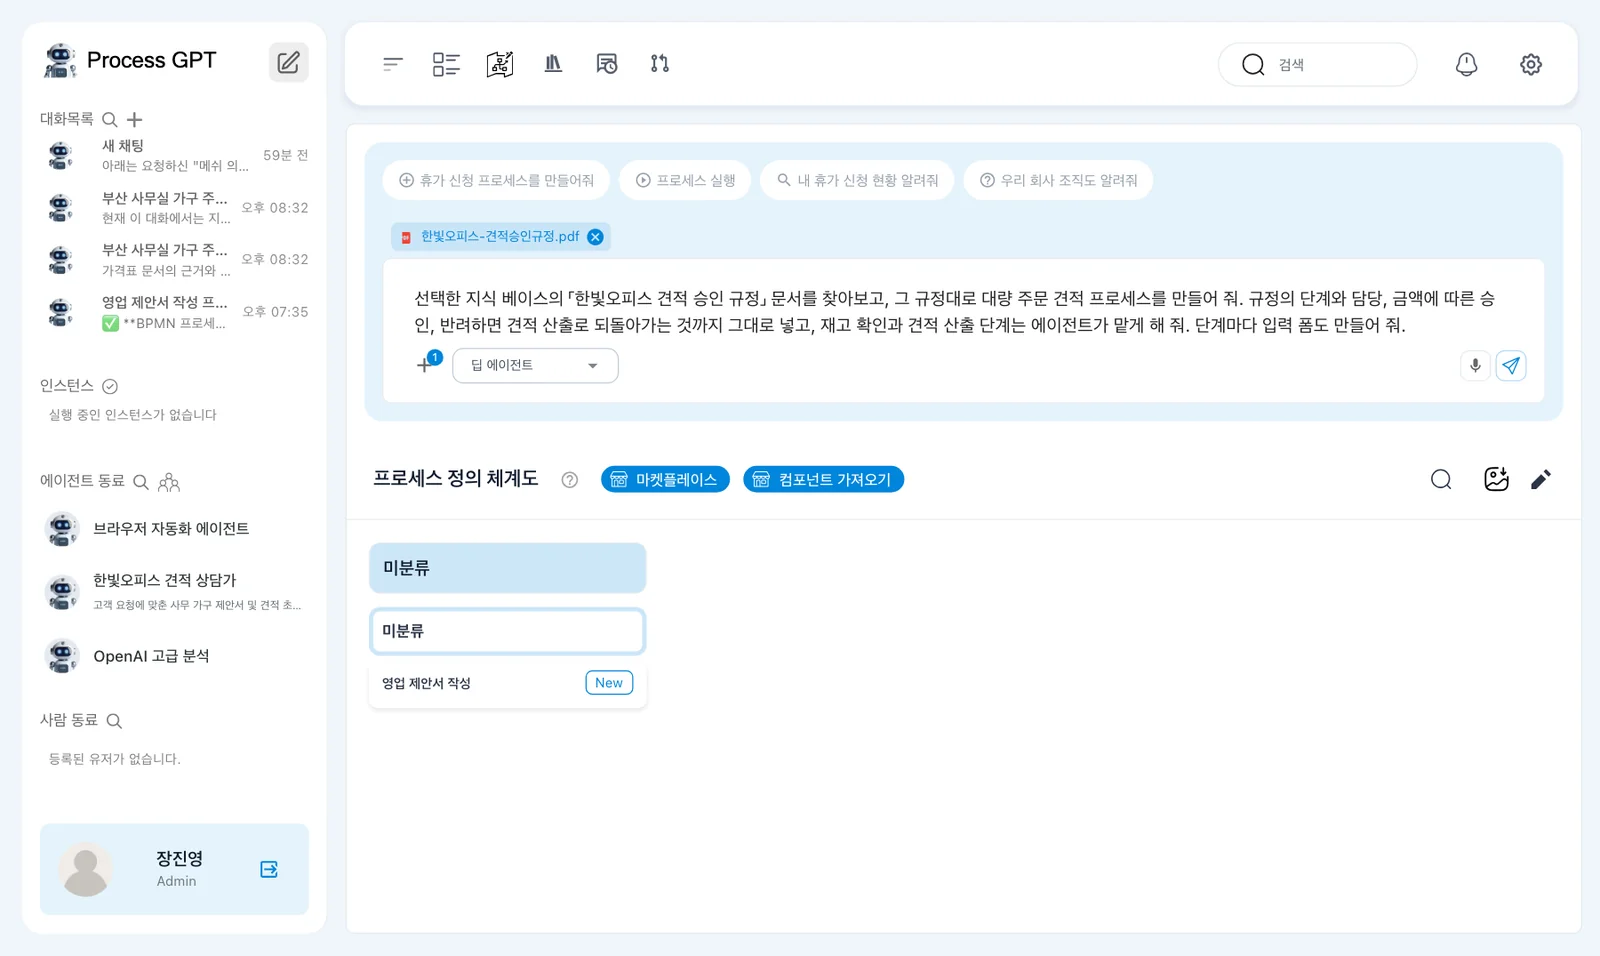1600x956 pixels.
Task: Select the 미분류 category header
Action: point(507,568)
